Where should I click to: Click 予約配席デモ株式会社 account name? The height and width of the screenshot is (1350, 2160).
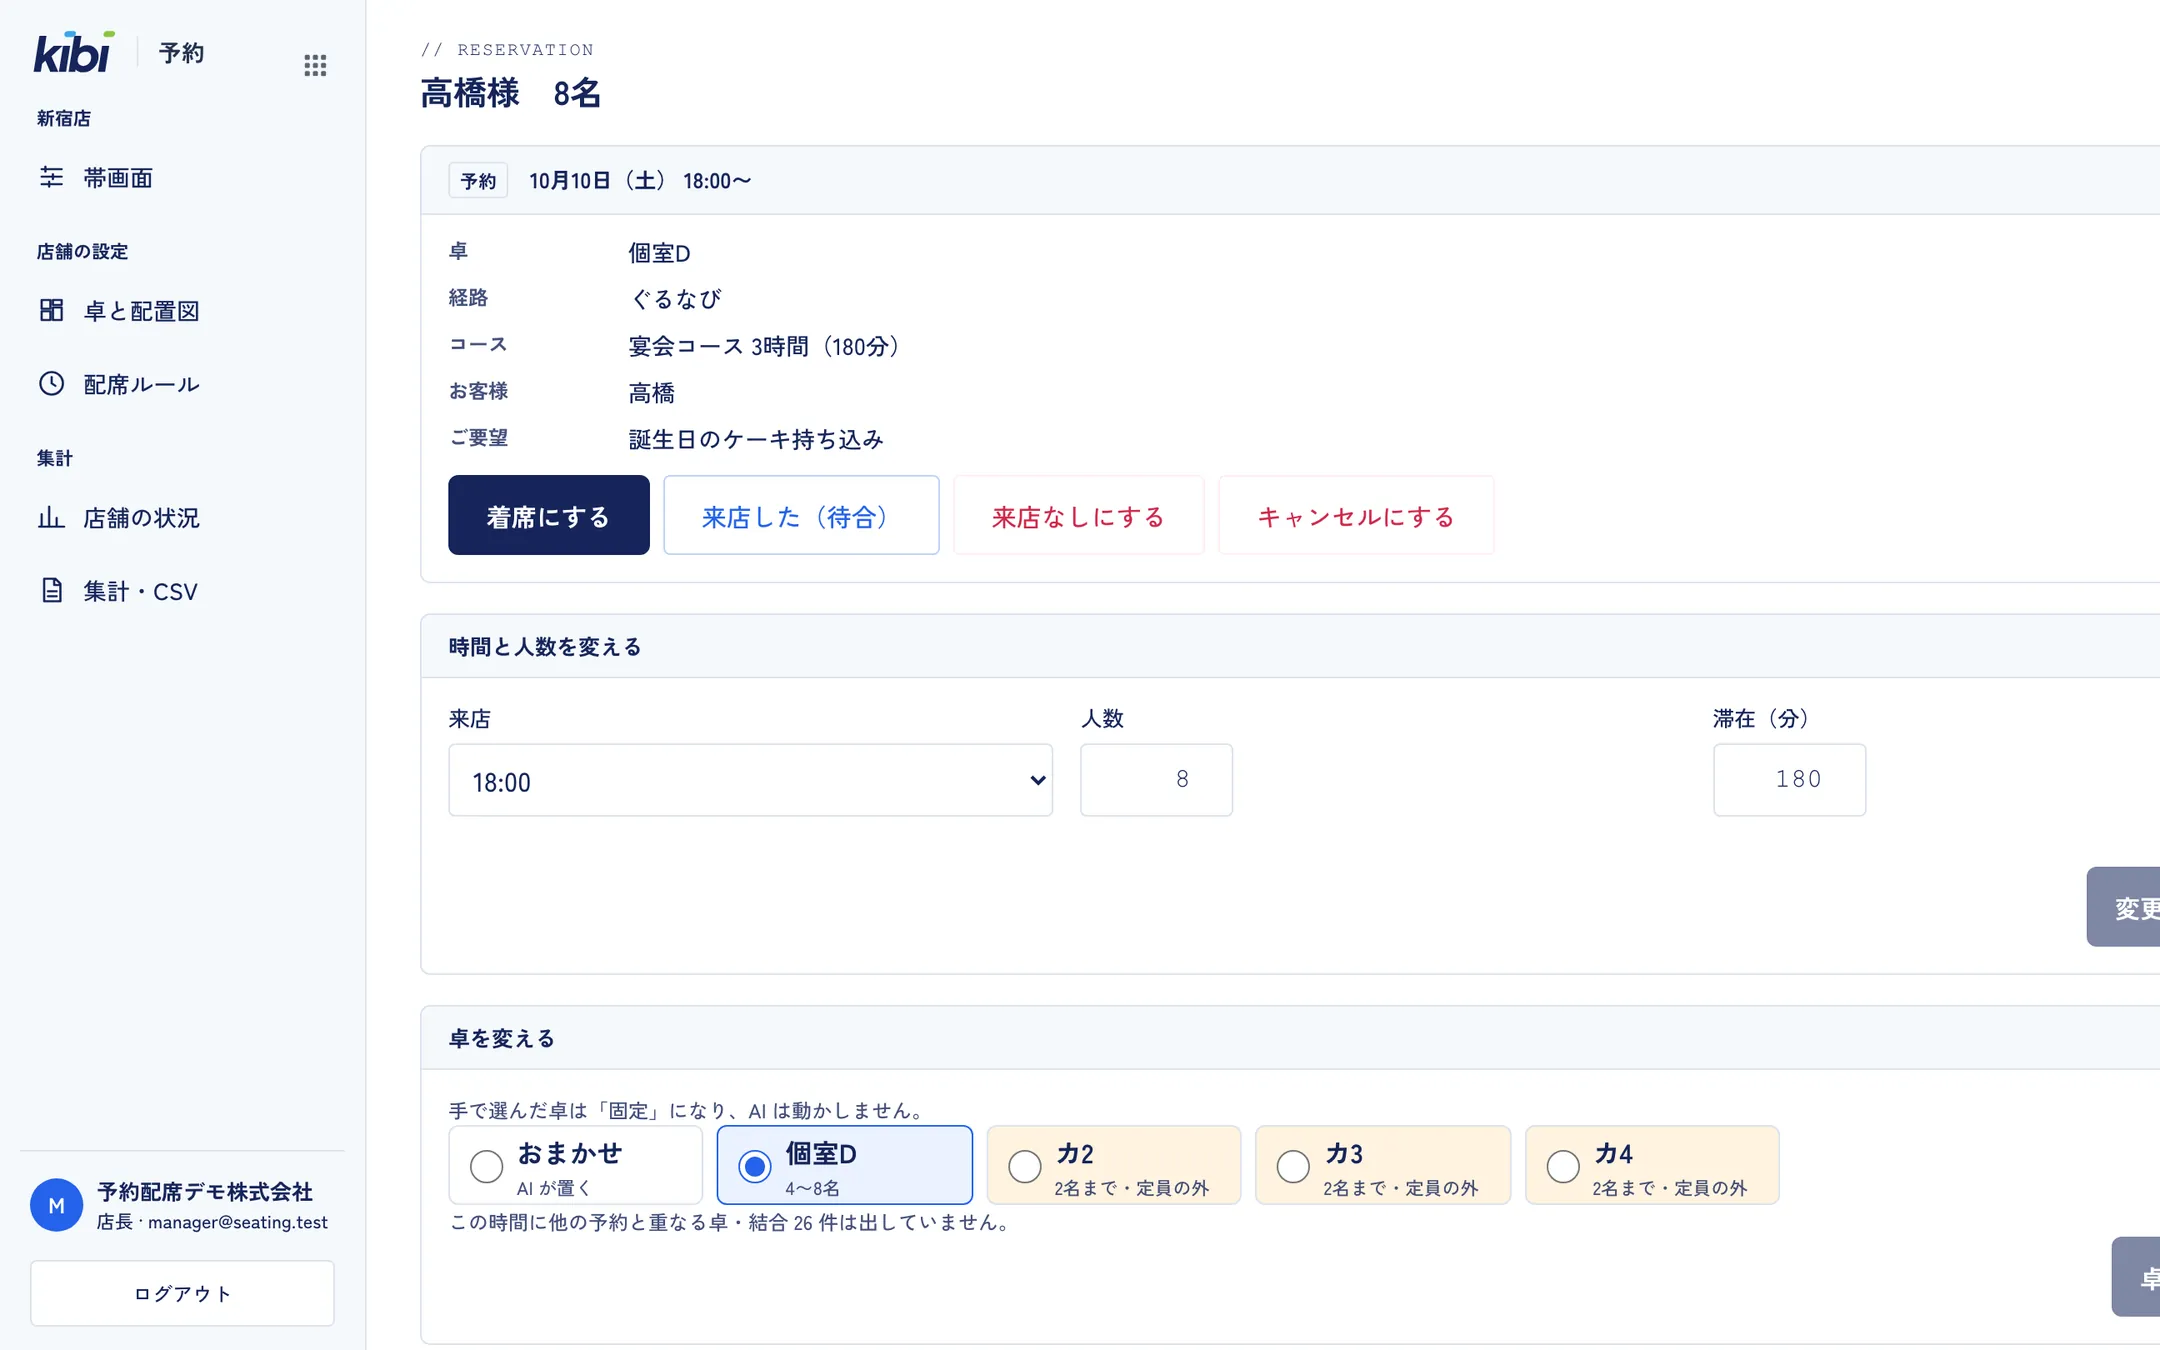pyautogui.click(x=205, y=1192)
